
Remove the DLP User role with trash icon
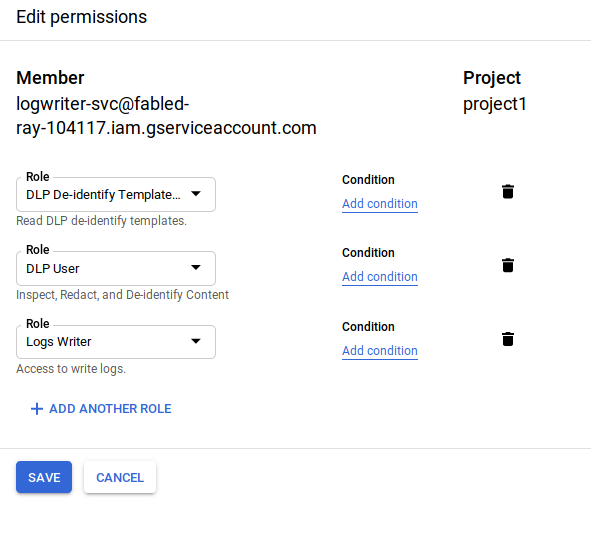(x=508, y=265)
